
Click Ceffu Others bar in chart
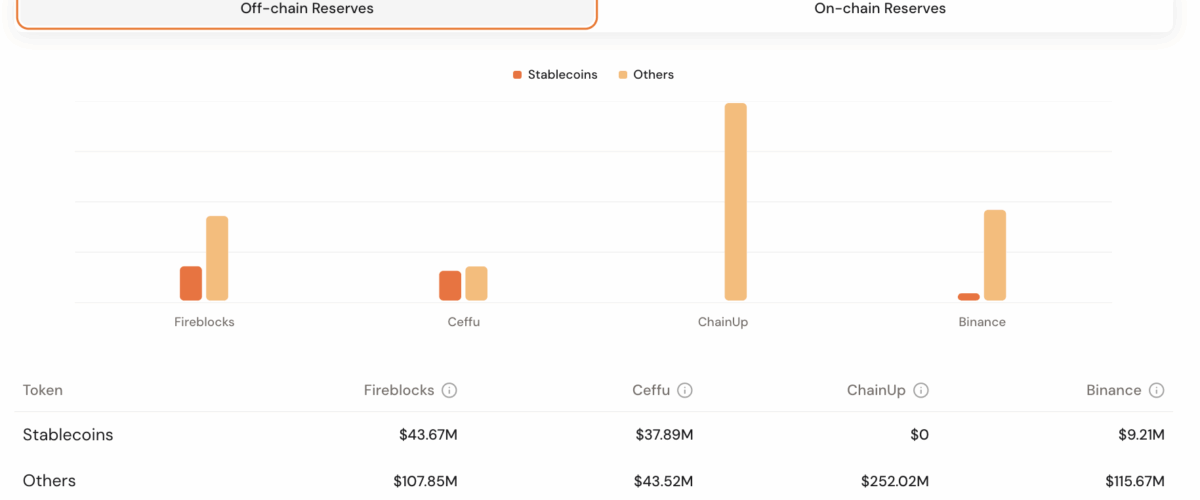click(476, 283)
